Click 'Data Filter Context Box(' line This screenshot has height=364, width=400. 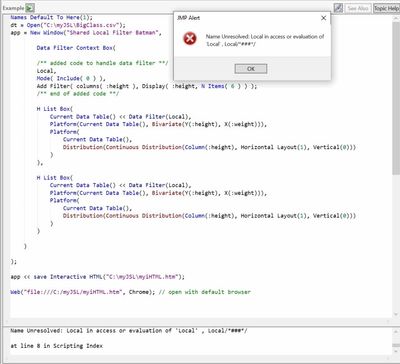tap(76, 48)
